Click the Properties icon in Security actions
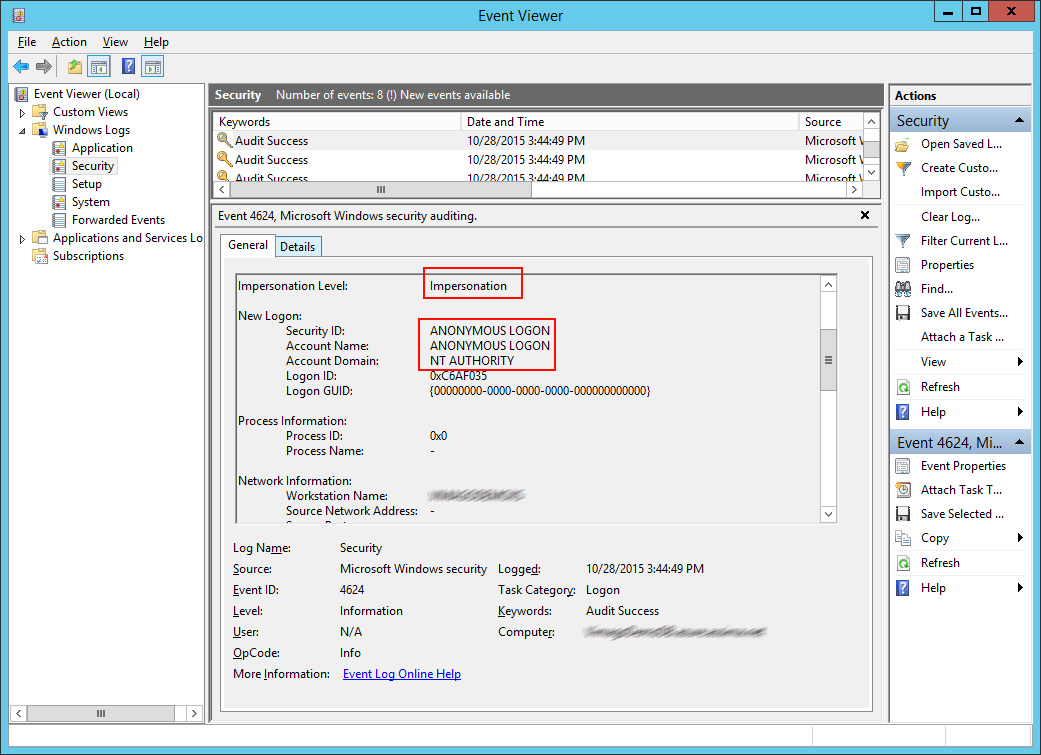This screenshot has height=755, width=1041. tap(903, 266)
